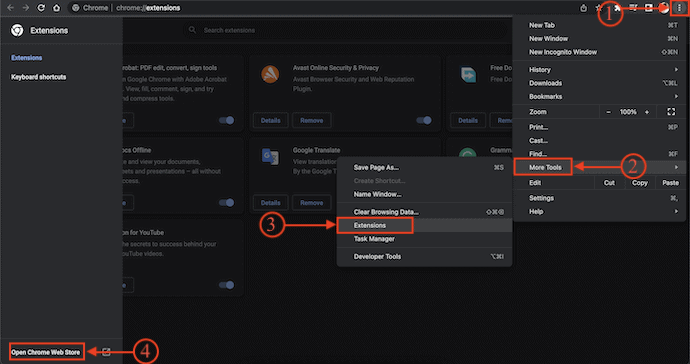Expand the Bookmarks submenu arrow
Screen dimensions: 690x364
point(676,96)
